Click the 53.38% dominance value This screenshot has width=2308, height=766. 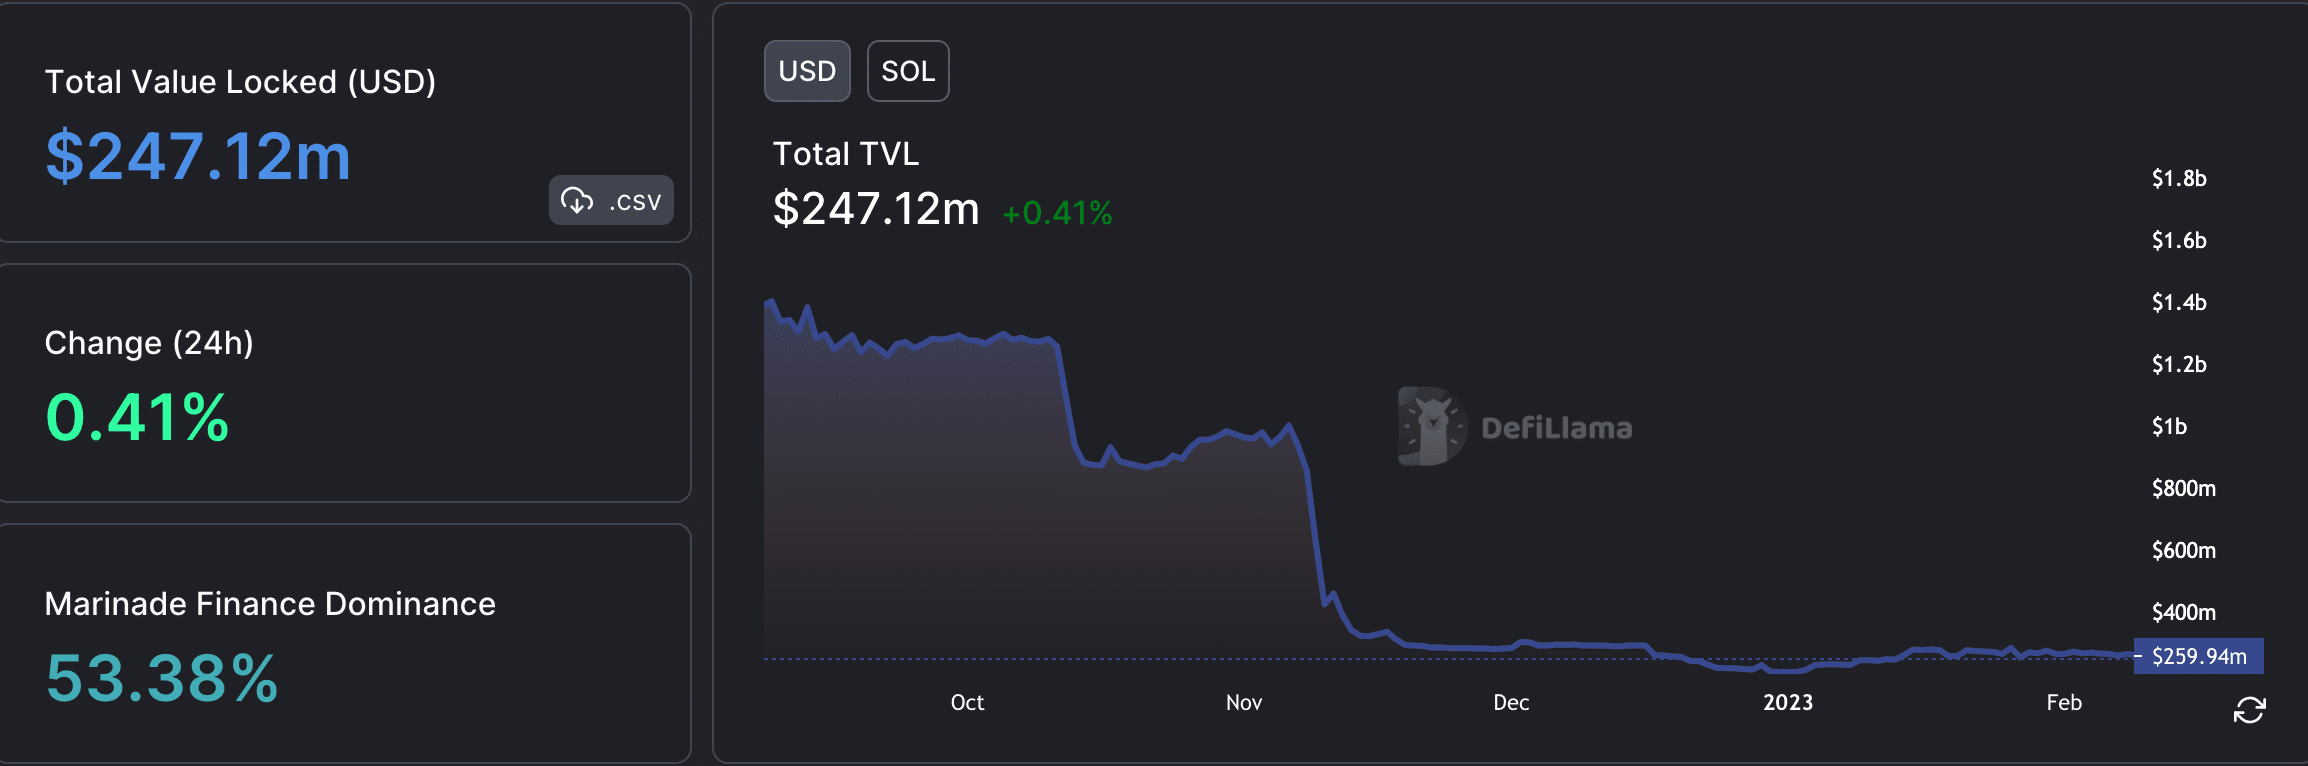pyautogui.click(x=161, y=678)
